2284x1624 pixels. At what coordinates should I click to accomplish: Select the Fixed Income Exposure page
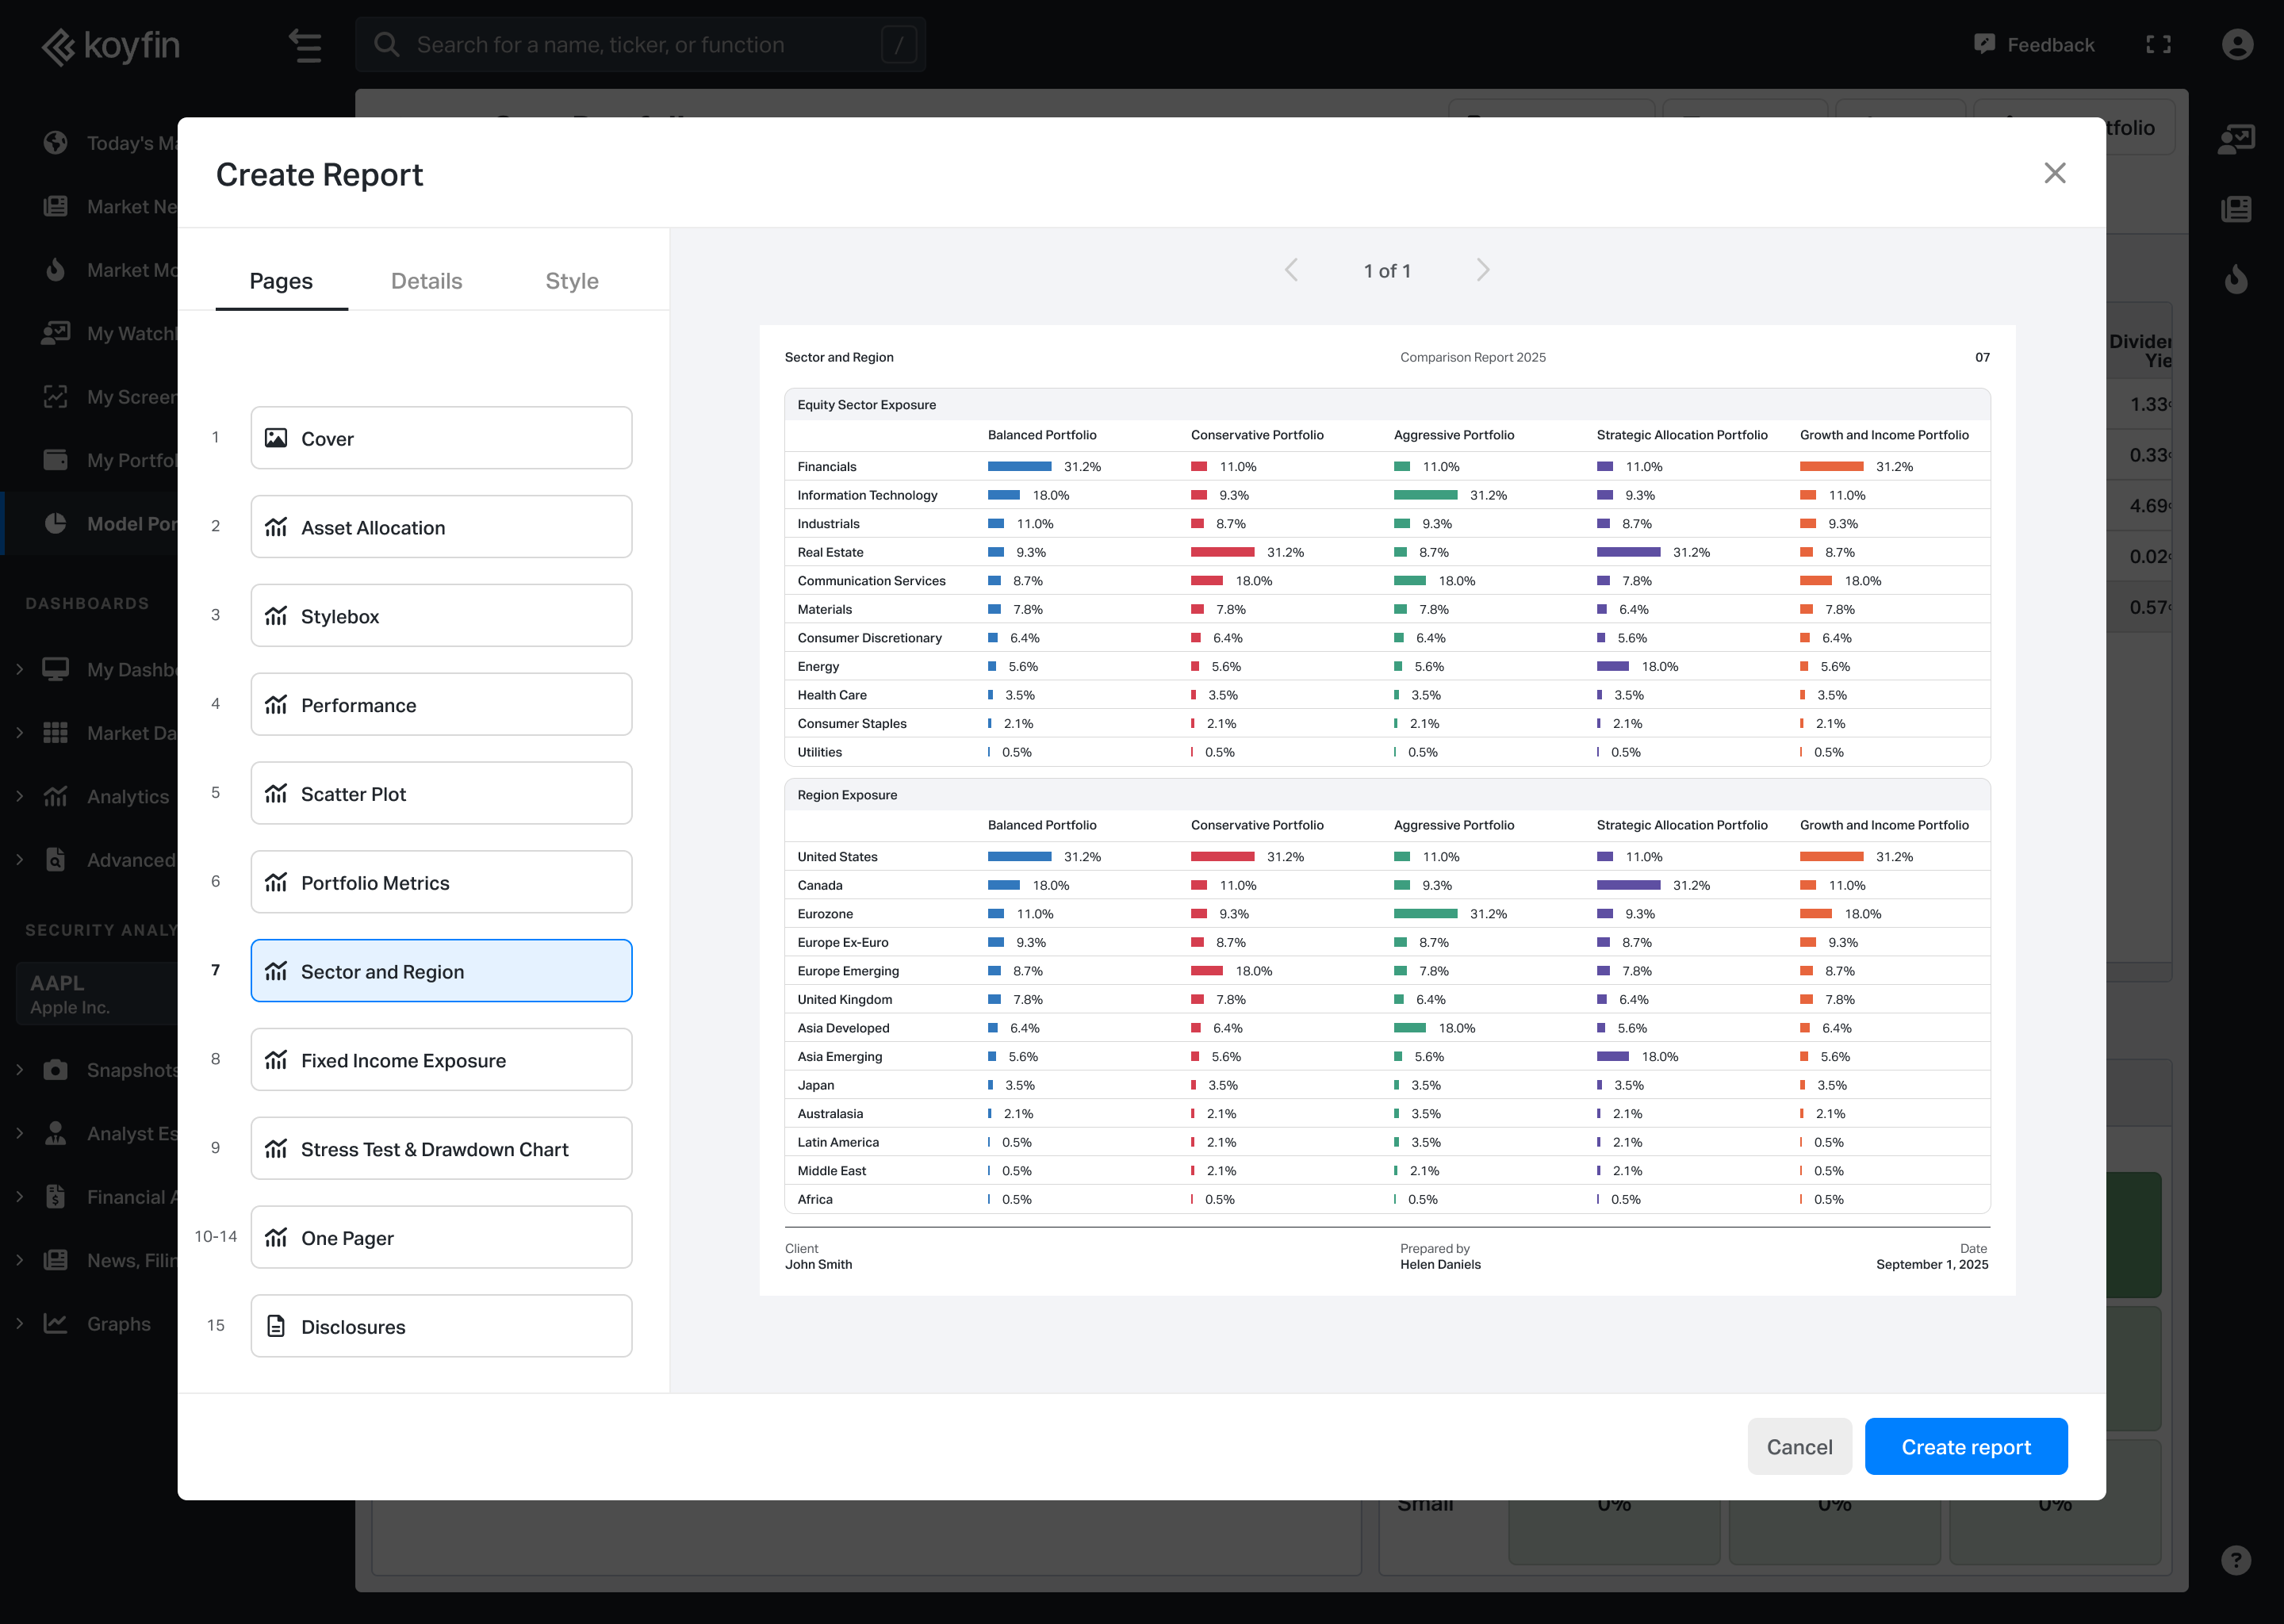pos(441,1060)
